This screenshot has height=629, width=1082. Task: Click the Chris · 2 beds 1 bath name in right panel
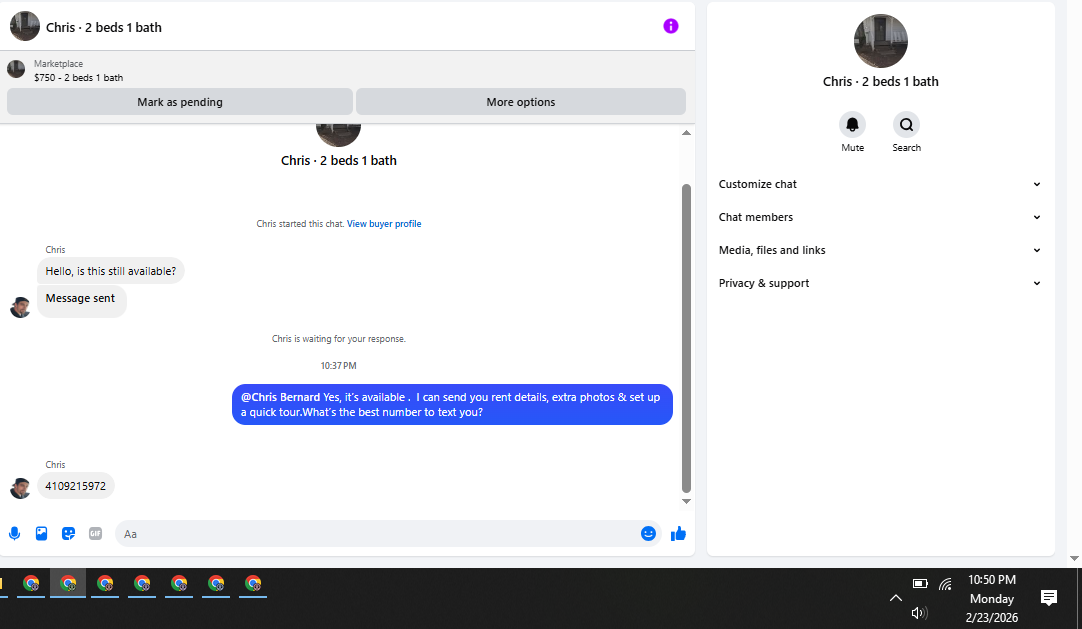point(881,81)
